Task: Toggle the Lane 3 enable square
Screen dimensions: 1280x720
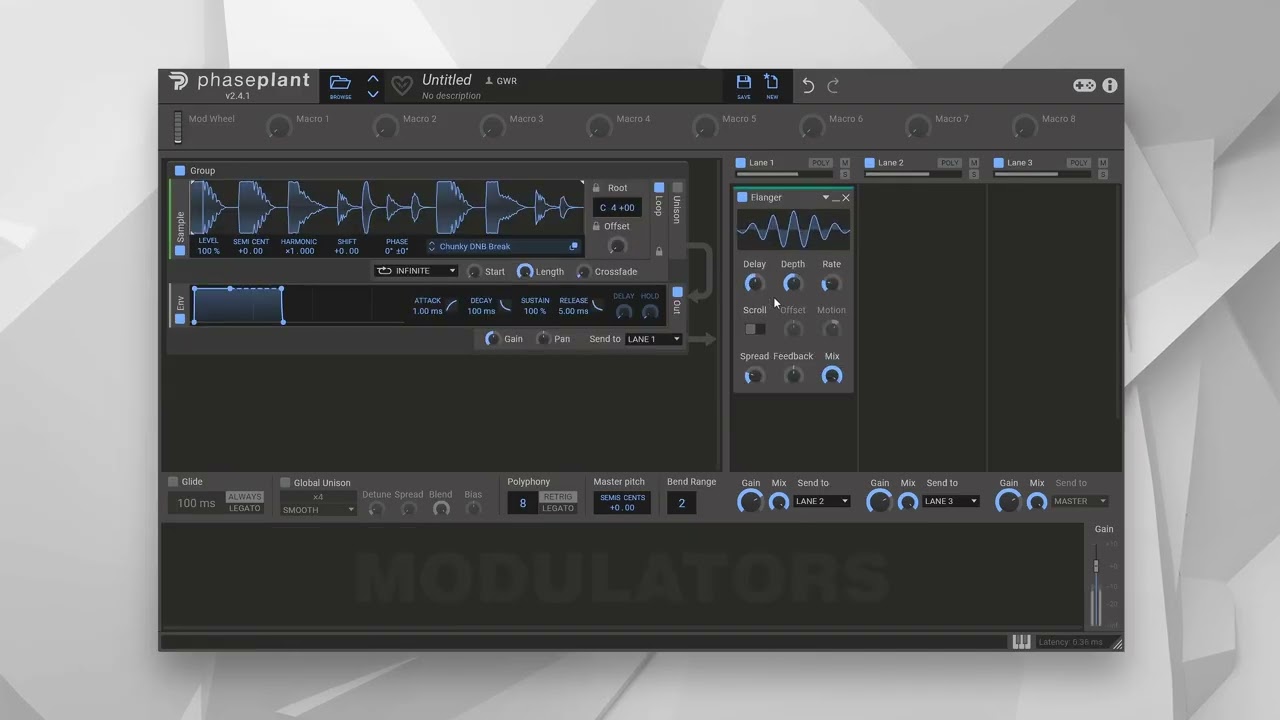Action: click(x=998, y=163)
